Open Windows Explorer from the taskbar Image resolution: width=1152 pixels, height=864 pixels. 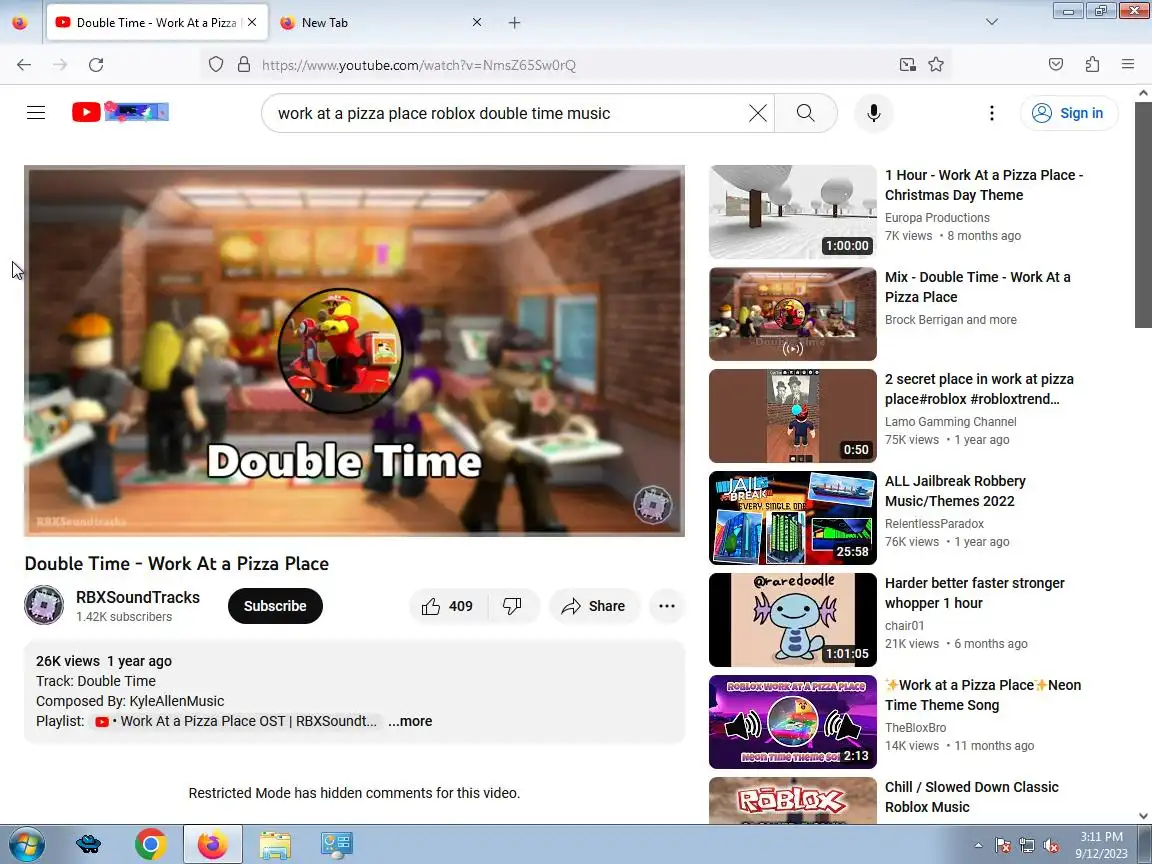[275, 844]
